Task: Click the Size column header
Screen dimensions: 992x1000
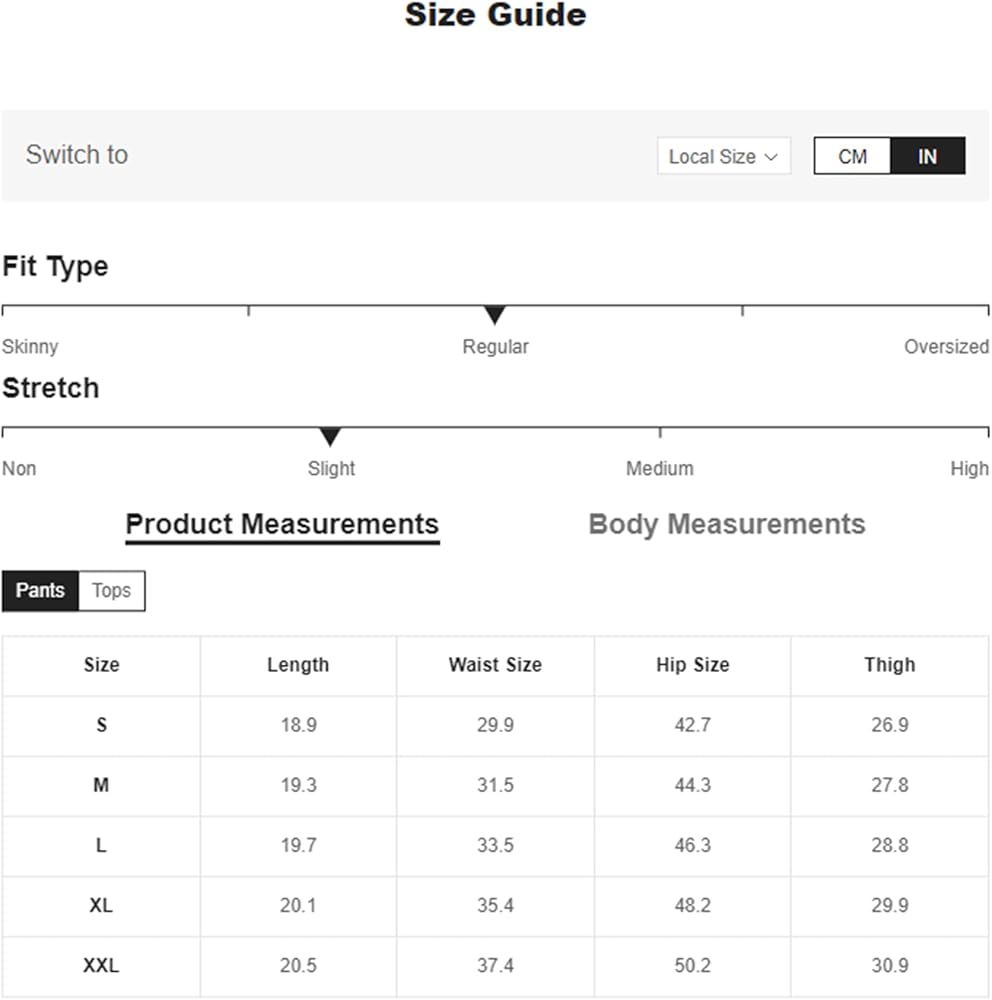Action: pos(101,665)
